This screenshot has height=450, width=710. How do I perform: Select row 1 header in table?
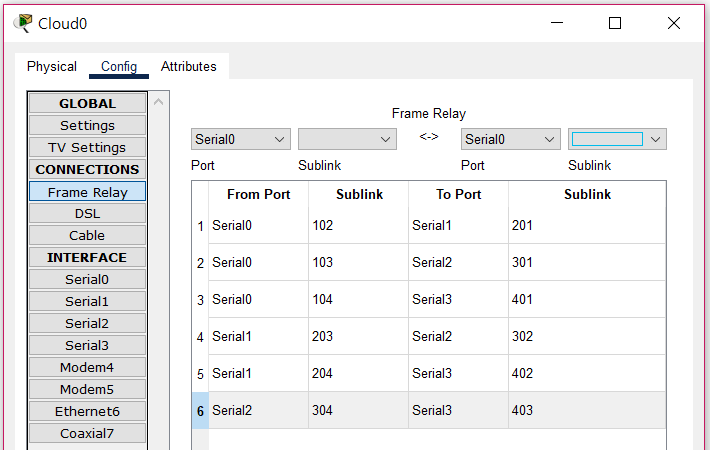click(200, 225)
